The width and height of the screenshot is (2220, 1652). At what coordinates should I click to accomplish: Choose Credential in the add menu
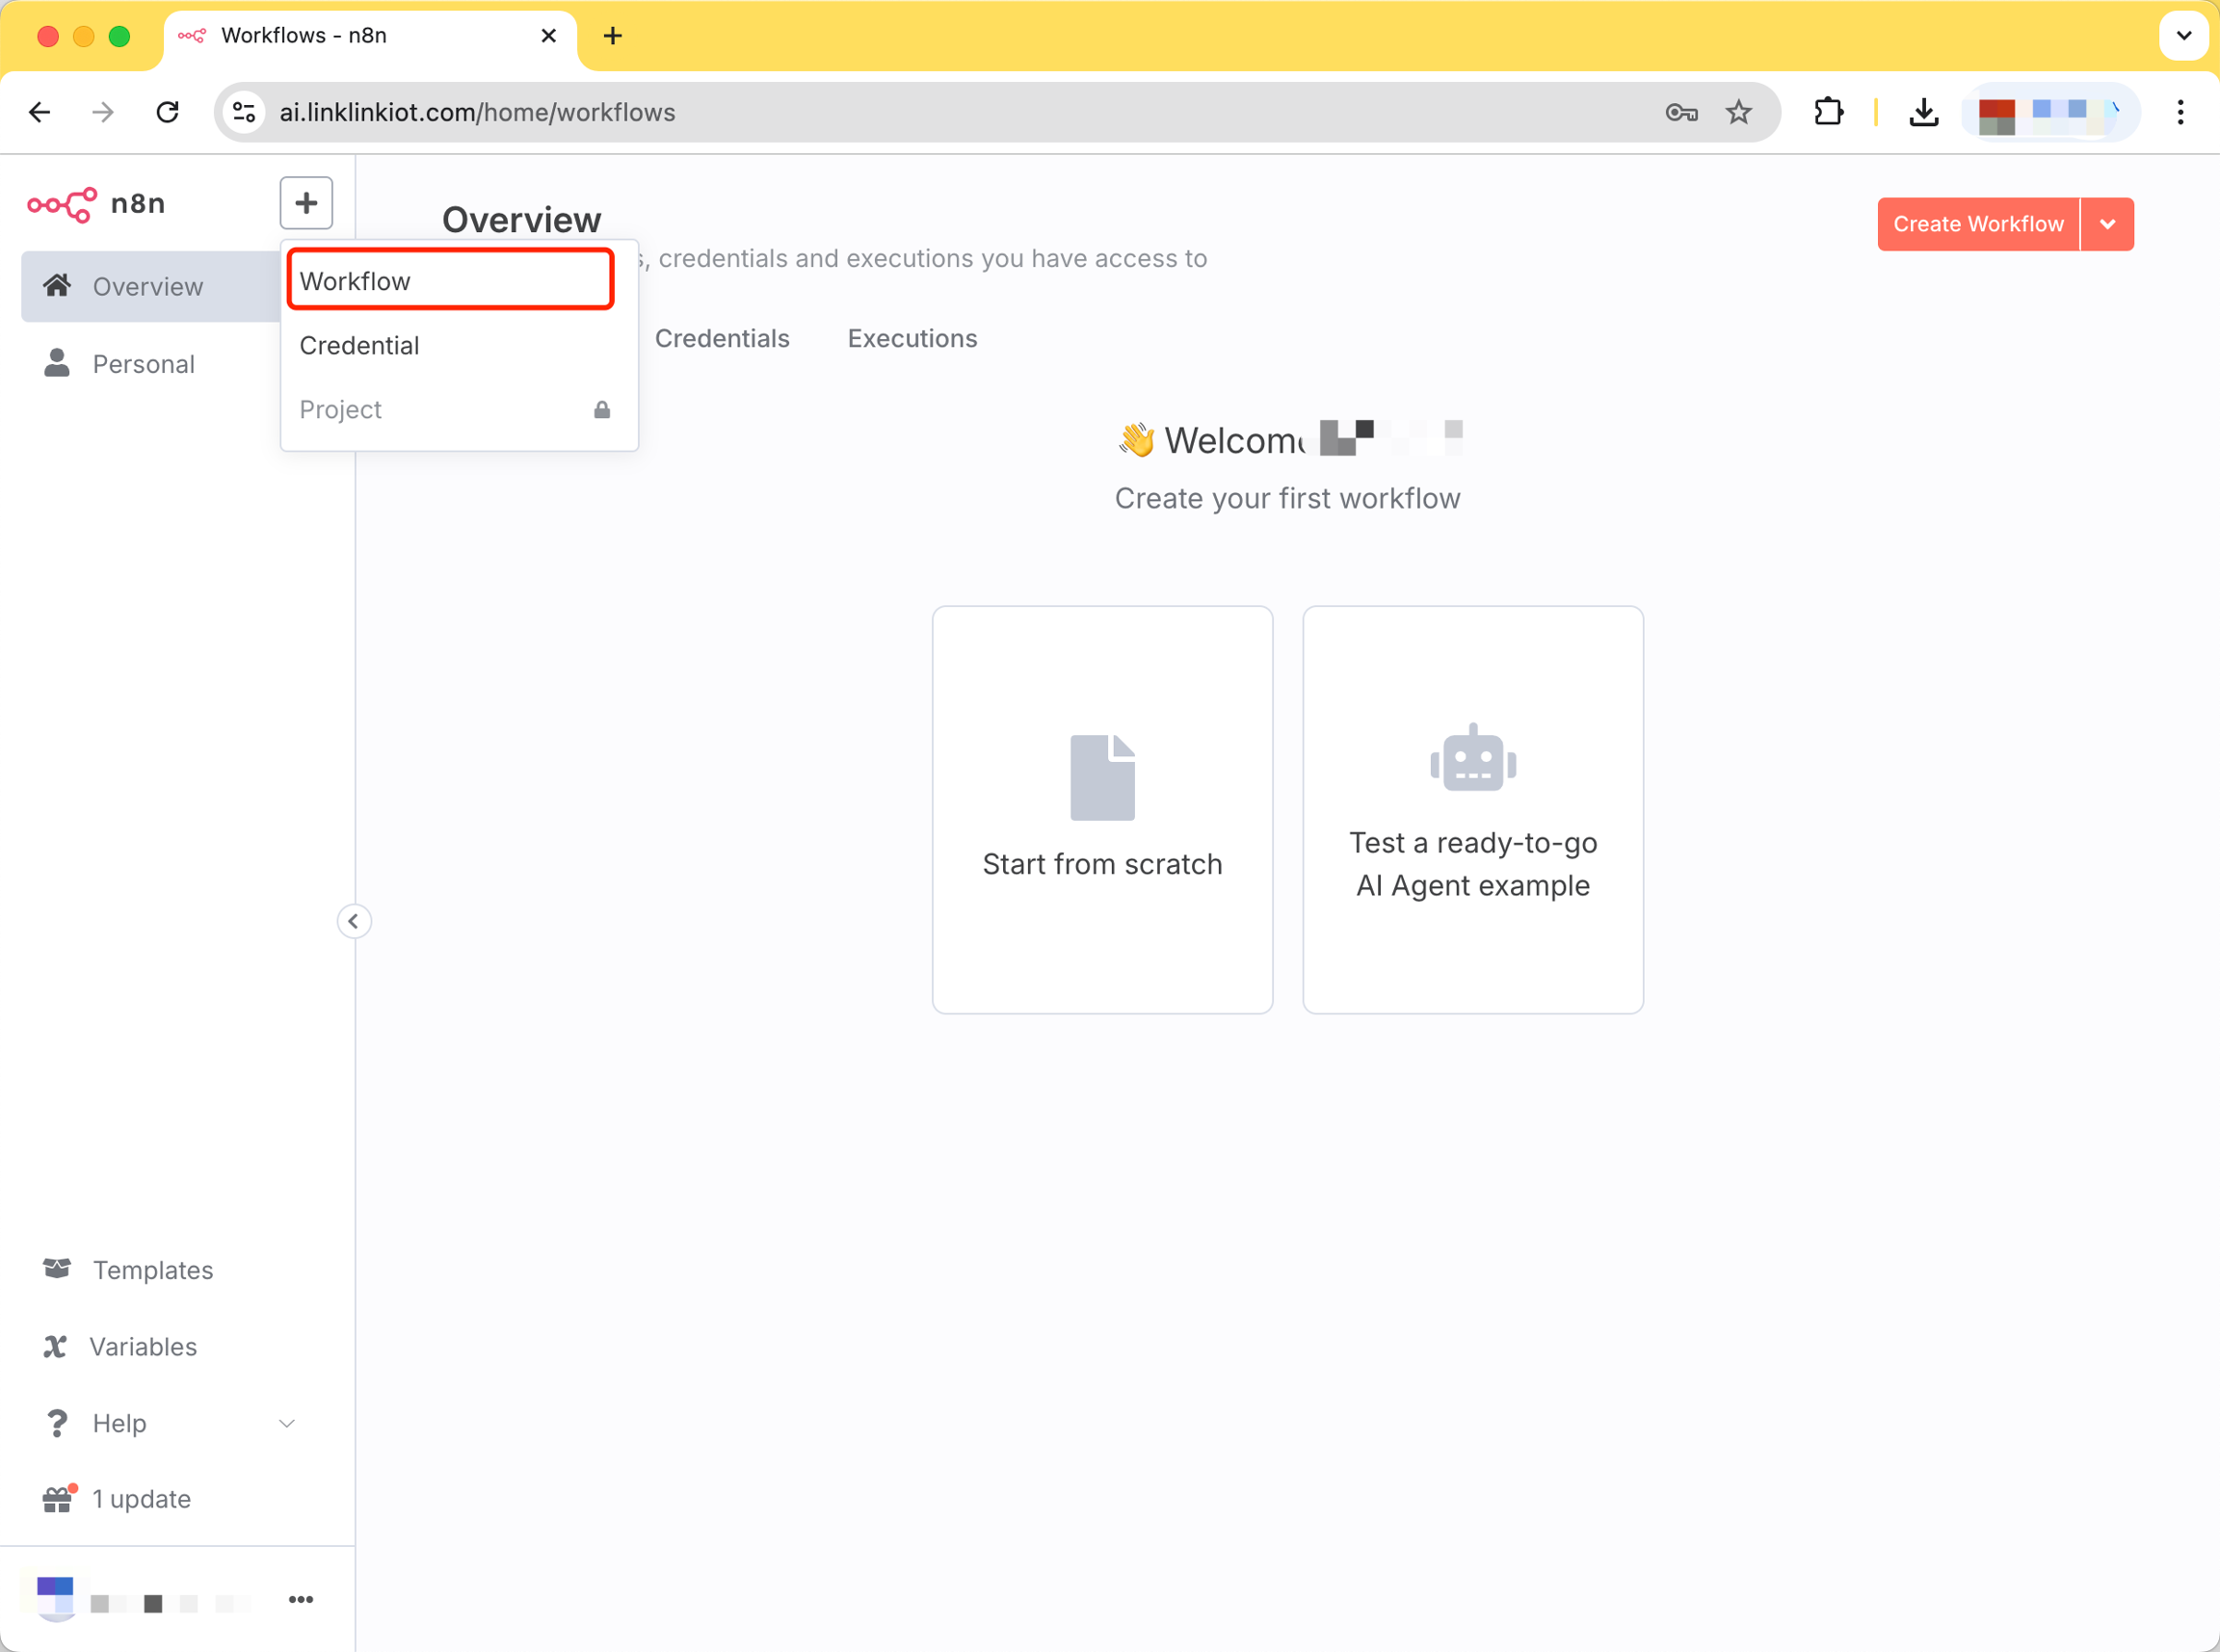point(360,346)
